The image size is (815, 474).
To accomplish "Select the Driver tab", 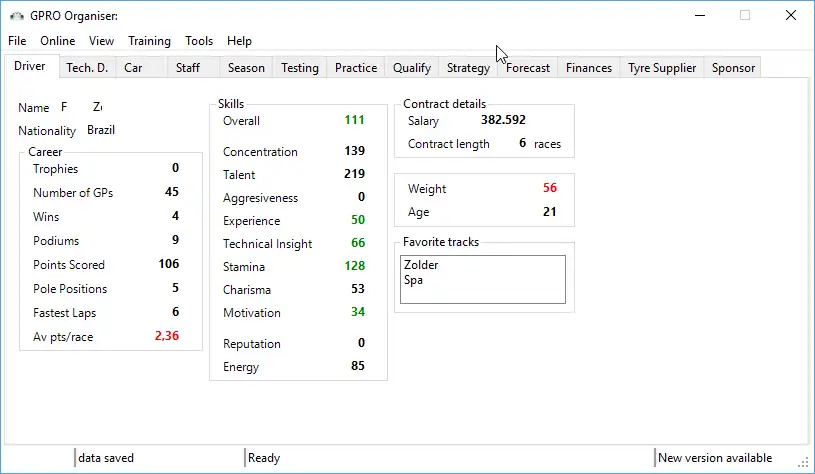I will click(x=30, y=66).
